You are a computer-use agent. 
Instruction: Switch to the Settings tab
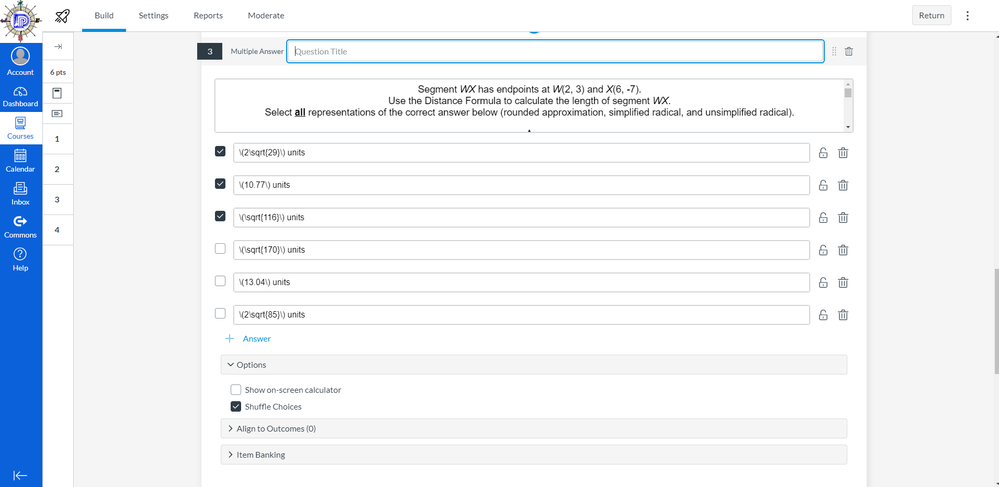pyautogui.click(x=153, y=16)
